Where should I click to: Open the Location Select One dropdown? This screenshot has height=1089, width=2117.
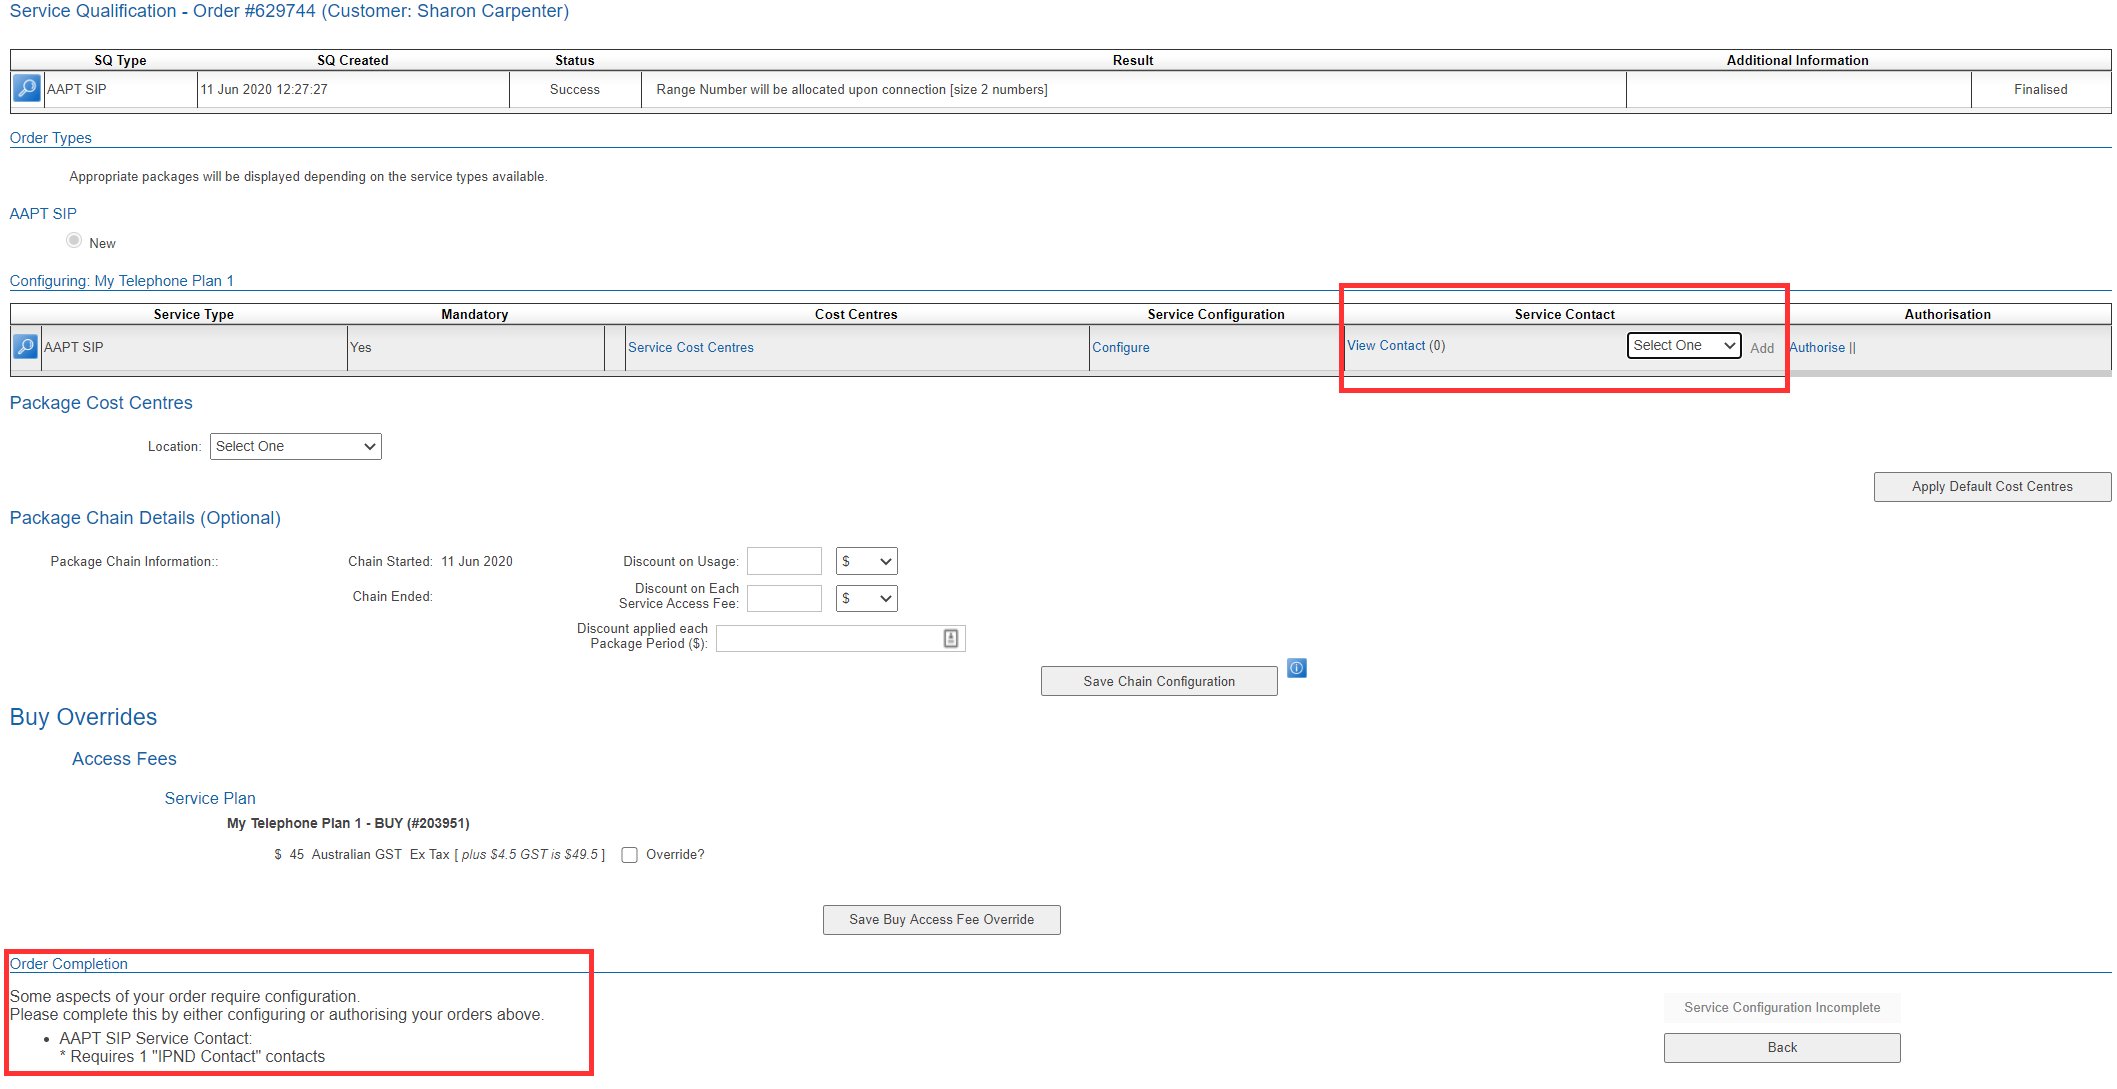point(296,446)
